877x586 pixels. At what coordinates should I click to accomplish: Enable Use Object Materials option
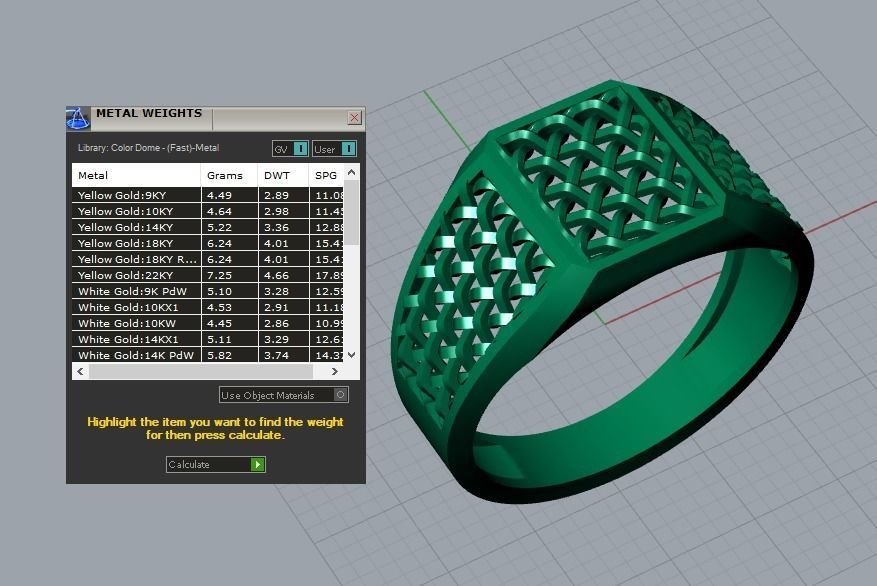click(284, 395)
